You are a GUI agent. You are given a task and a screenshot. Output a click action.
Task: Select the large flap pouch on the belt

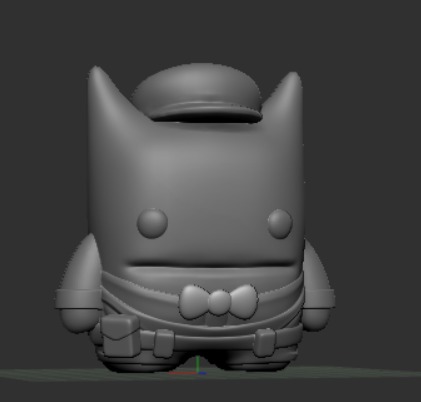pos(120,336)
